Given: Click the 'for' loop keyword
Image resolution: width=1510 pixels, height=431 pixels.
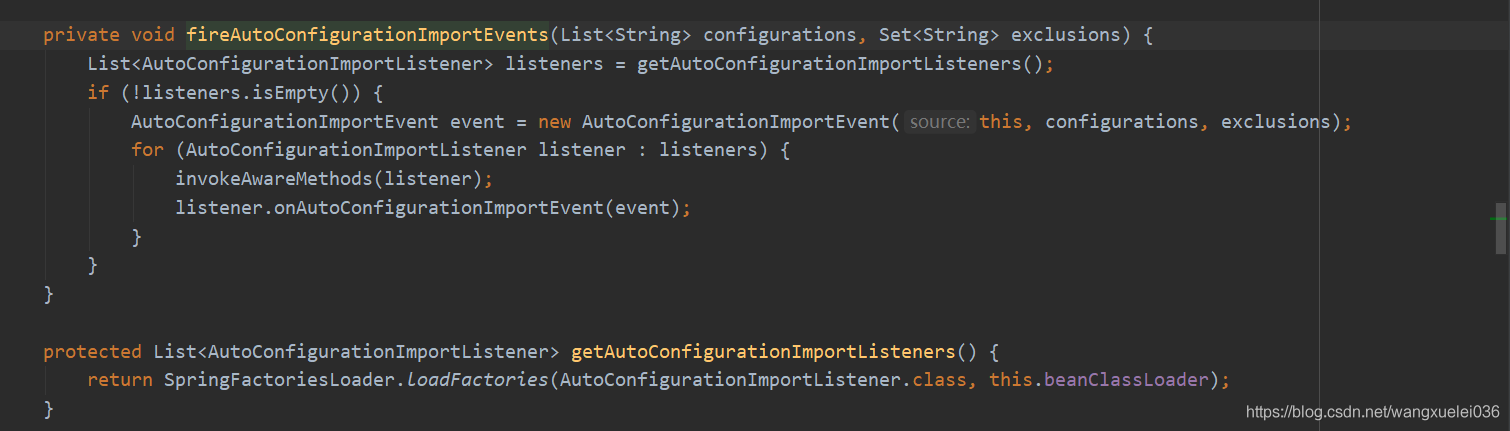Looking at the screenshot, I should coord(147,150).
